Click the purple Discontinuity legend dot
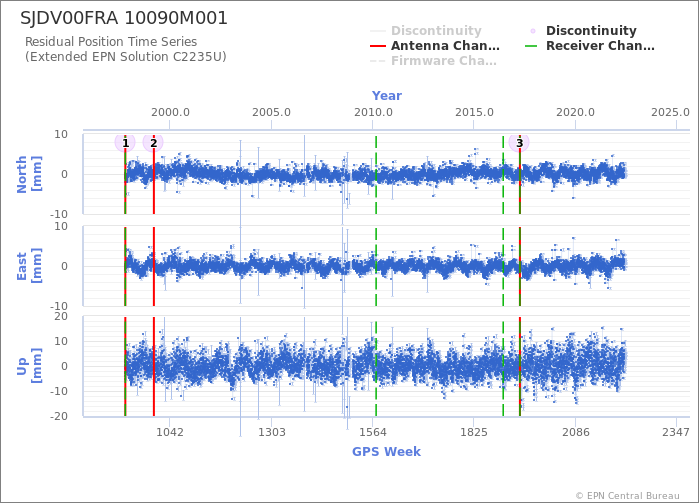 pyautogui.click(x=533, y=31)
